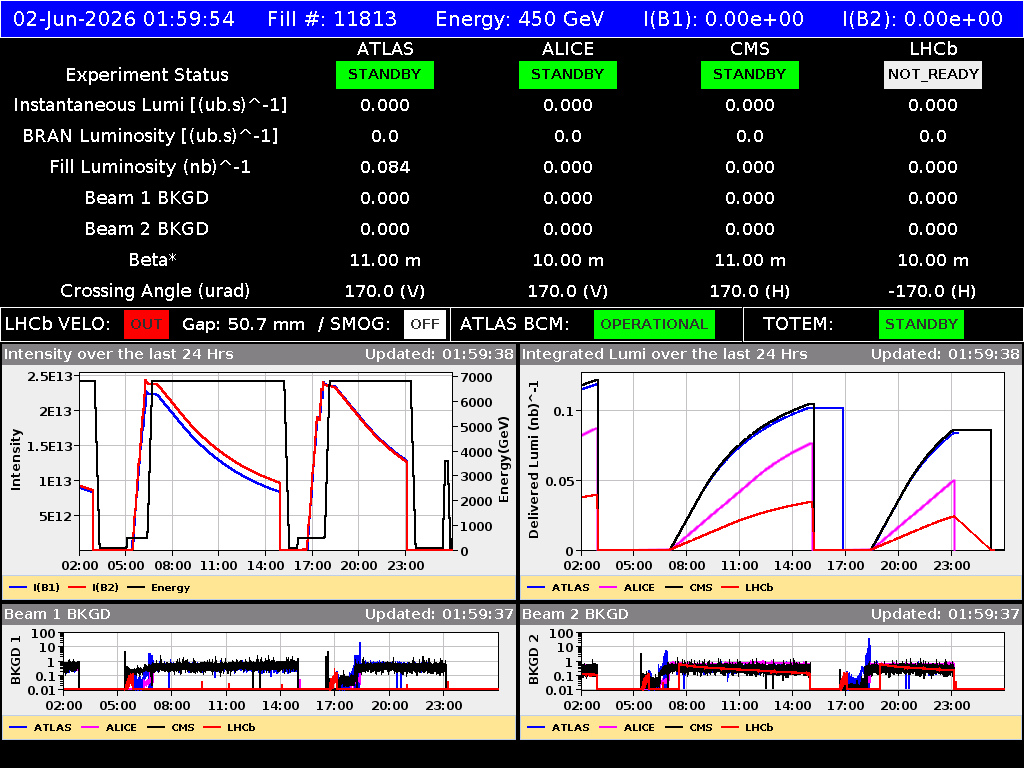Click the 7000 tick on energy axis
The height and width of the screenshot is (768, 1024).
point(476,377)
